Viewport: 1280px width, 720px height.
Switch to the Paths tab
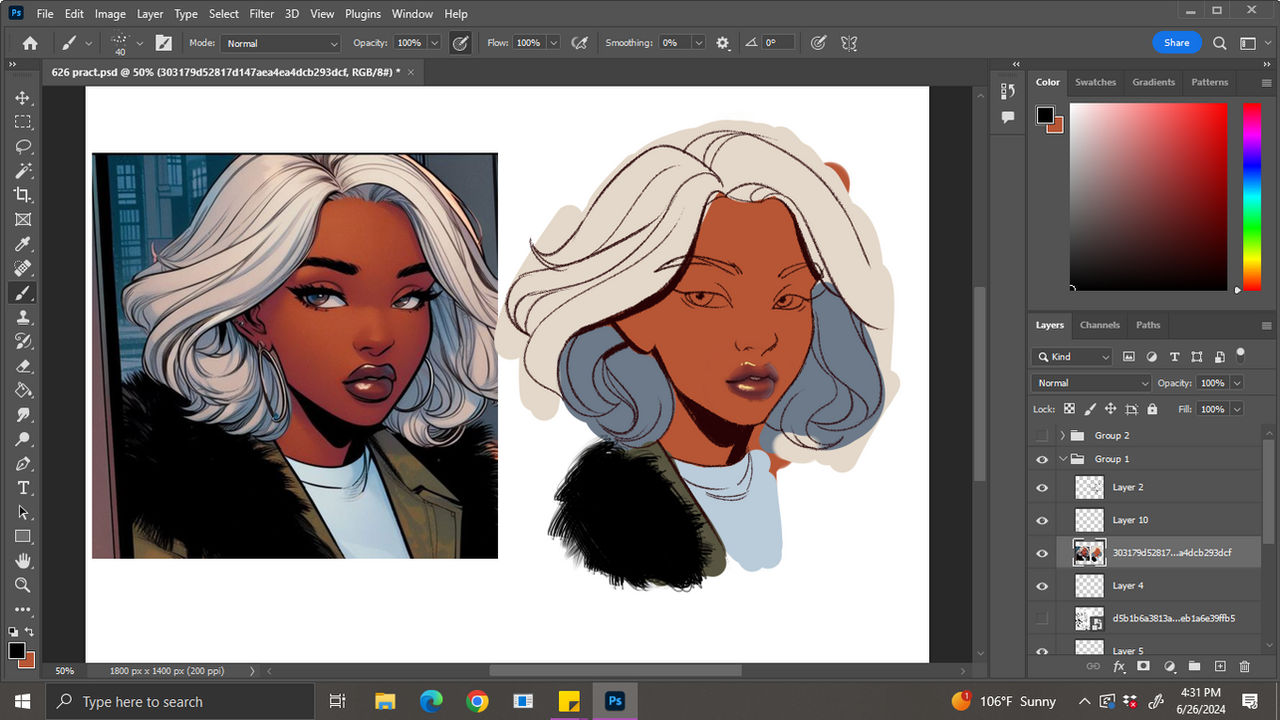tap(1148, 325)
